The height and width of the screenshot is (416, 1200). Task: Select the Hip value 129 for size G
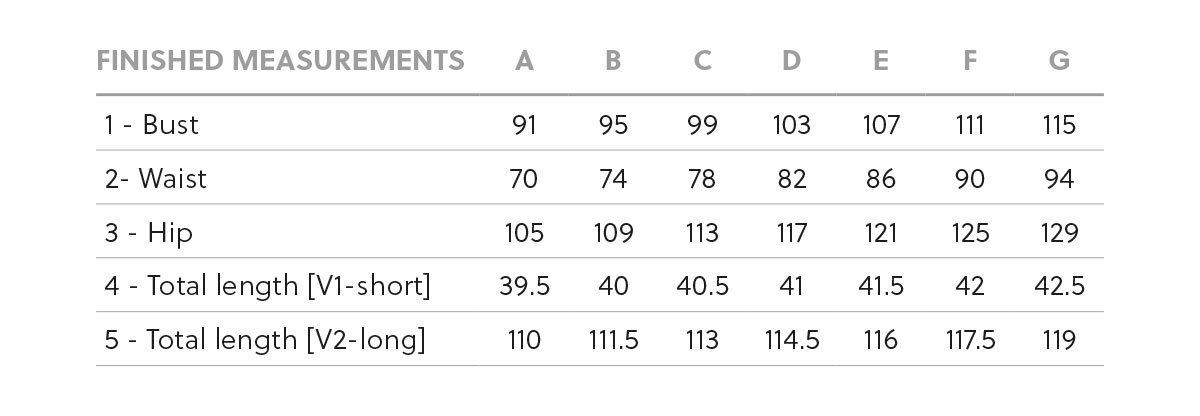[1059, 233]
